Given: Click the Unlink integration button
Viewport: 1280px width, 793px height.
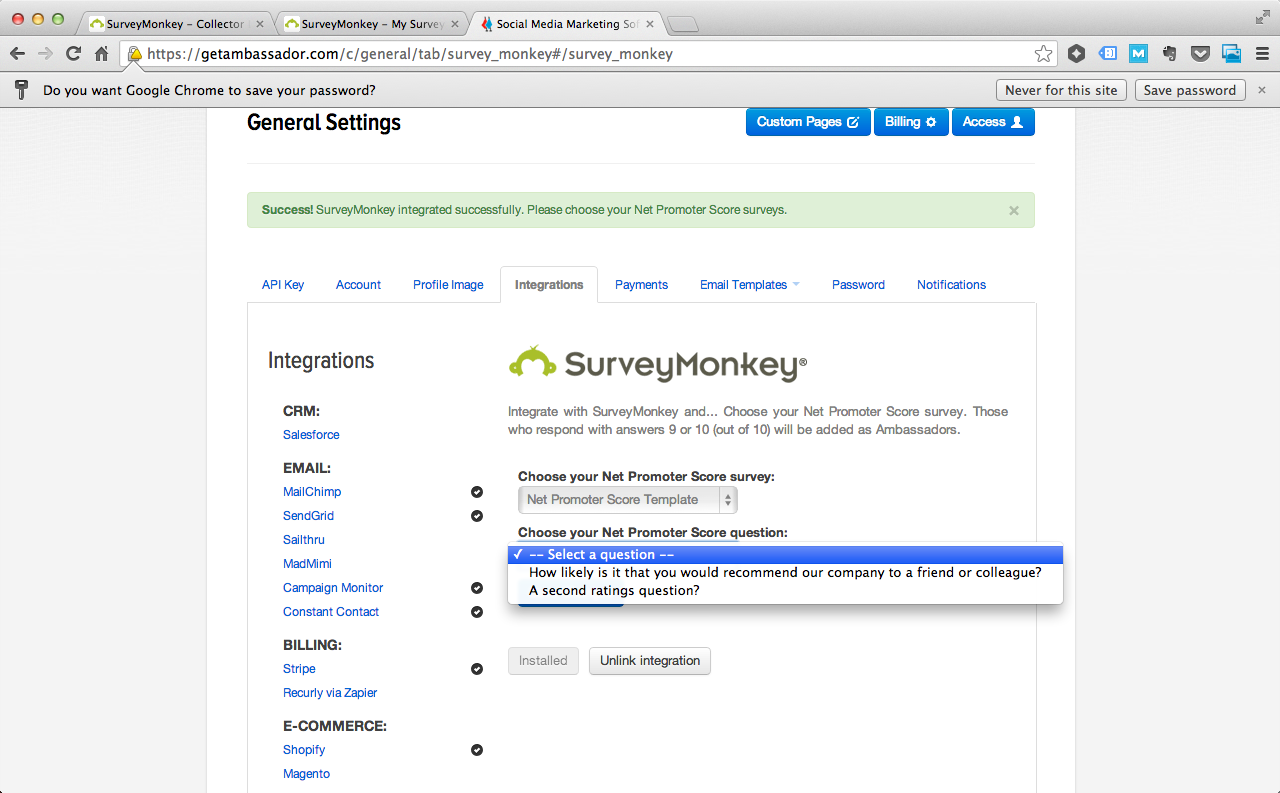Looking at the screenshot, I should point(649,661).
